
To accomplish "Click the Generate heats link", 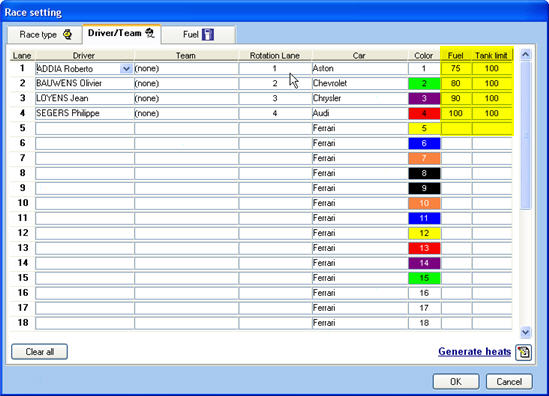I will [474, 352].
